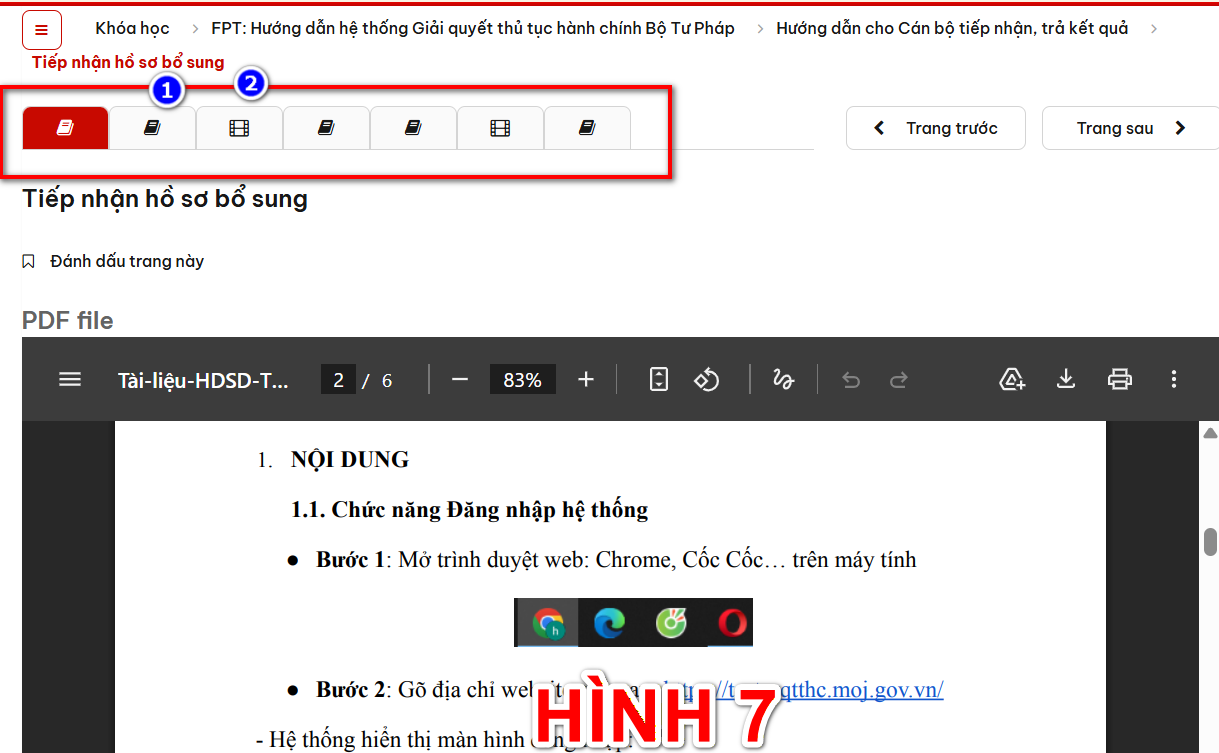1219x753 pixels.
Task: Open 'Khóa học' breadcrumb link
Action: click(x=132, y=28)
